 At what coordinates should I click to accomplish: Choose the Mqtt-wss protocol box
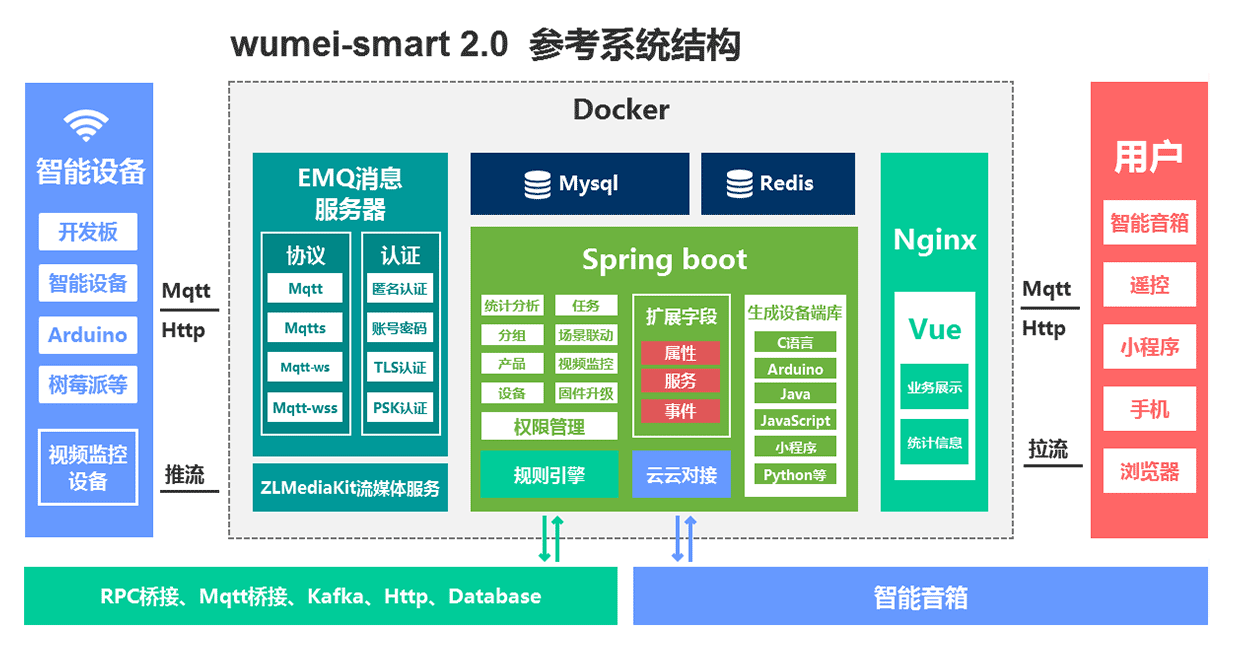[x=305, y=408]
